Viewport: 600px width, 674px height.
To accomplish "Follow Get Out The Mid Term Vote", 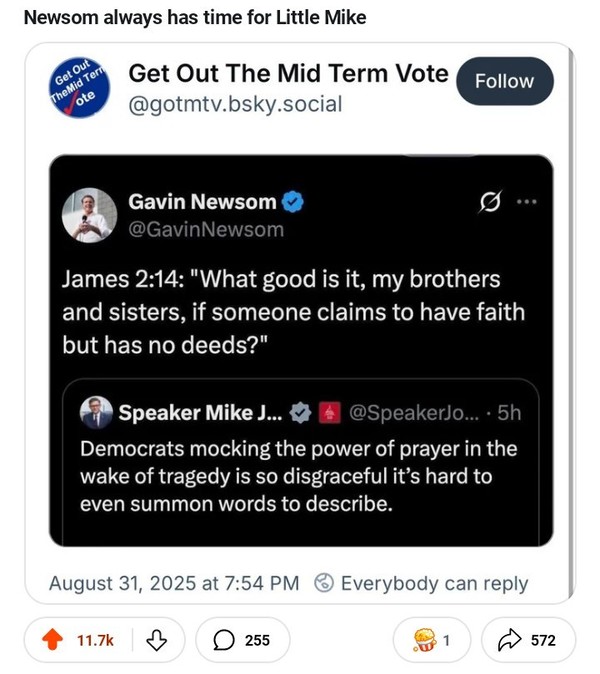I will [x=504, y=81].
